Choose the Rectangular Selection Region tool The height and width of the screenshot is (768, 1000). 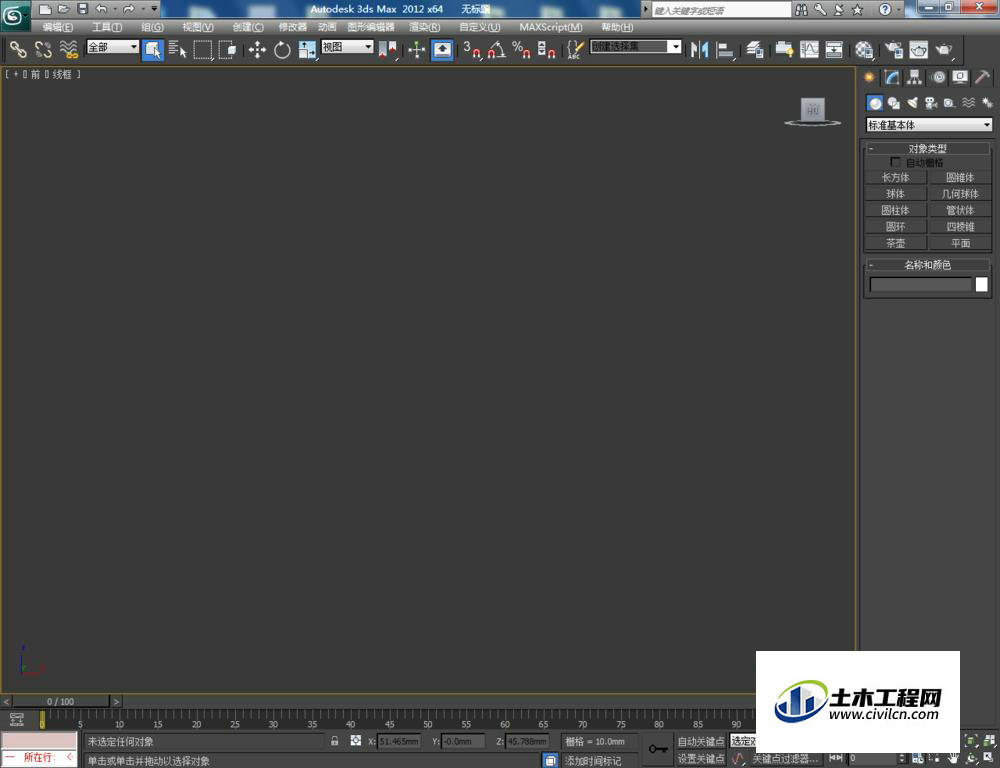(203, 49)
